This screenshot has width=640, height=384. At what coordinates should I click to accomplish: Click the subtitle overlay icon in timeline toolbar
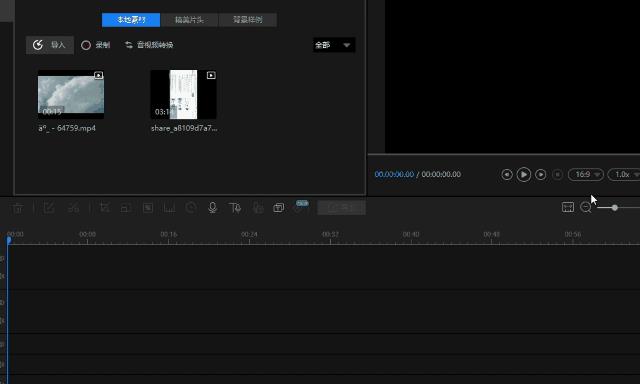click(x=279, y=208)
